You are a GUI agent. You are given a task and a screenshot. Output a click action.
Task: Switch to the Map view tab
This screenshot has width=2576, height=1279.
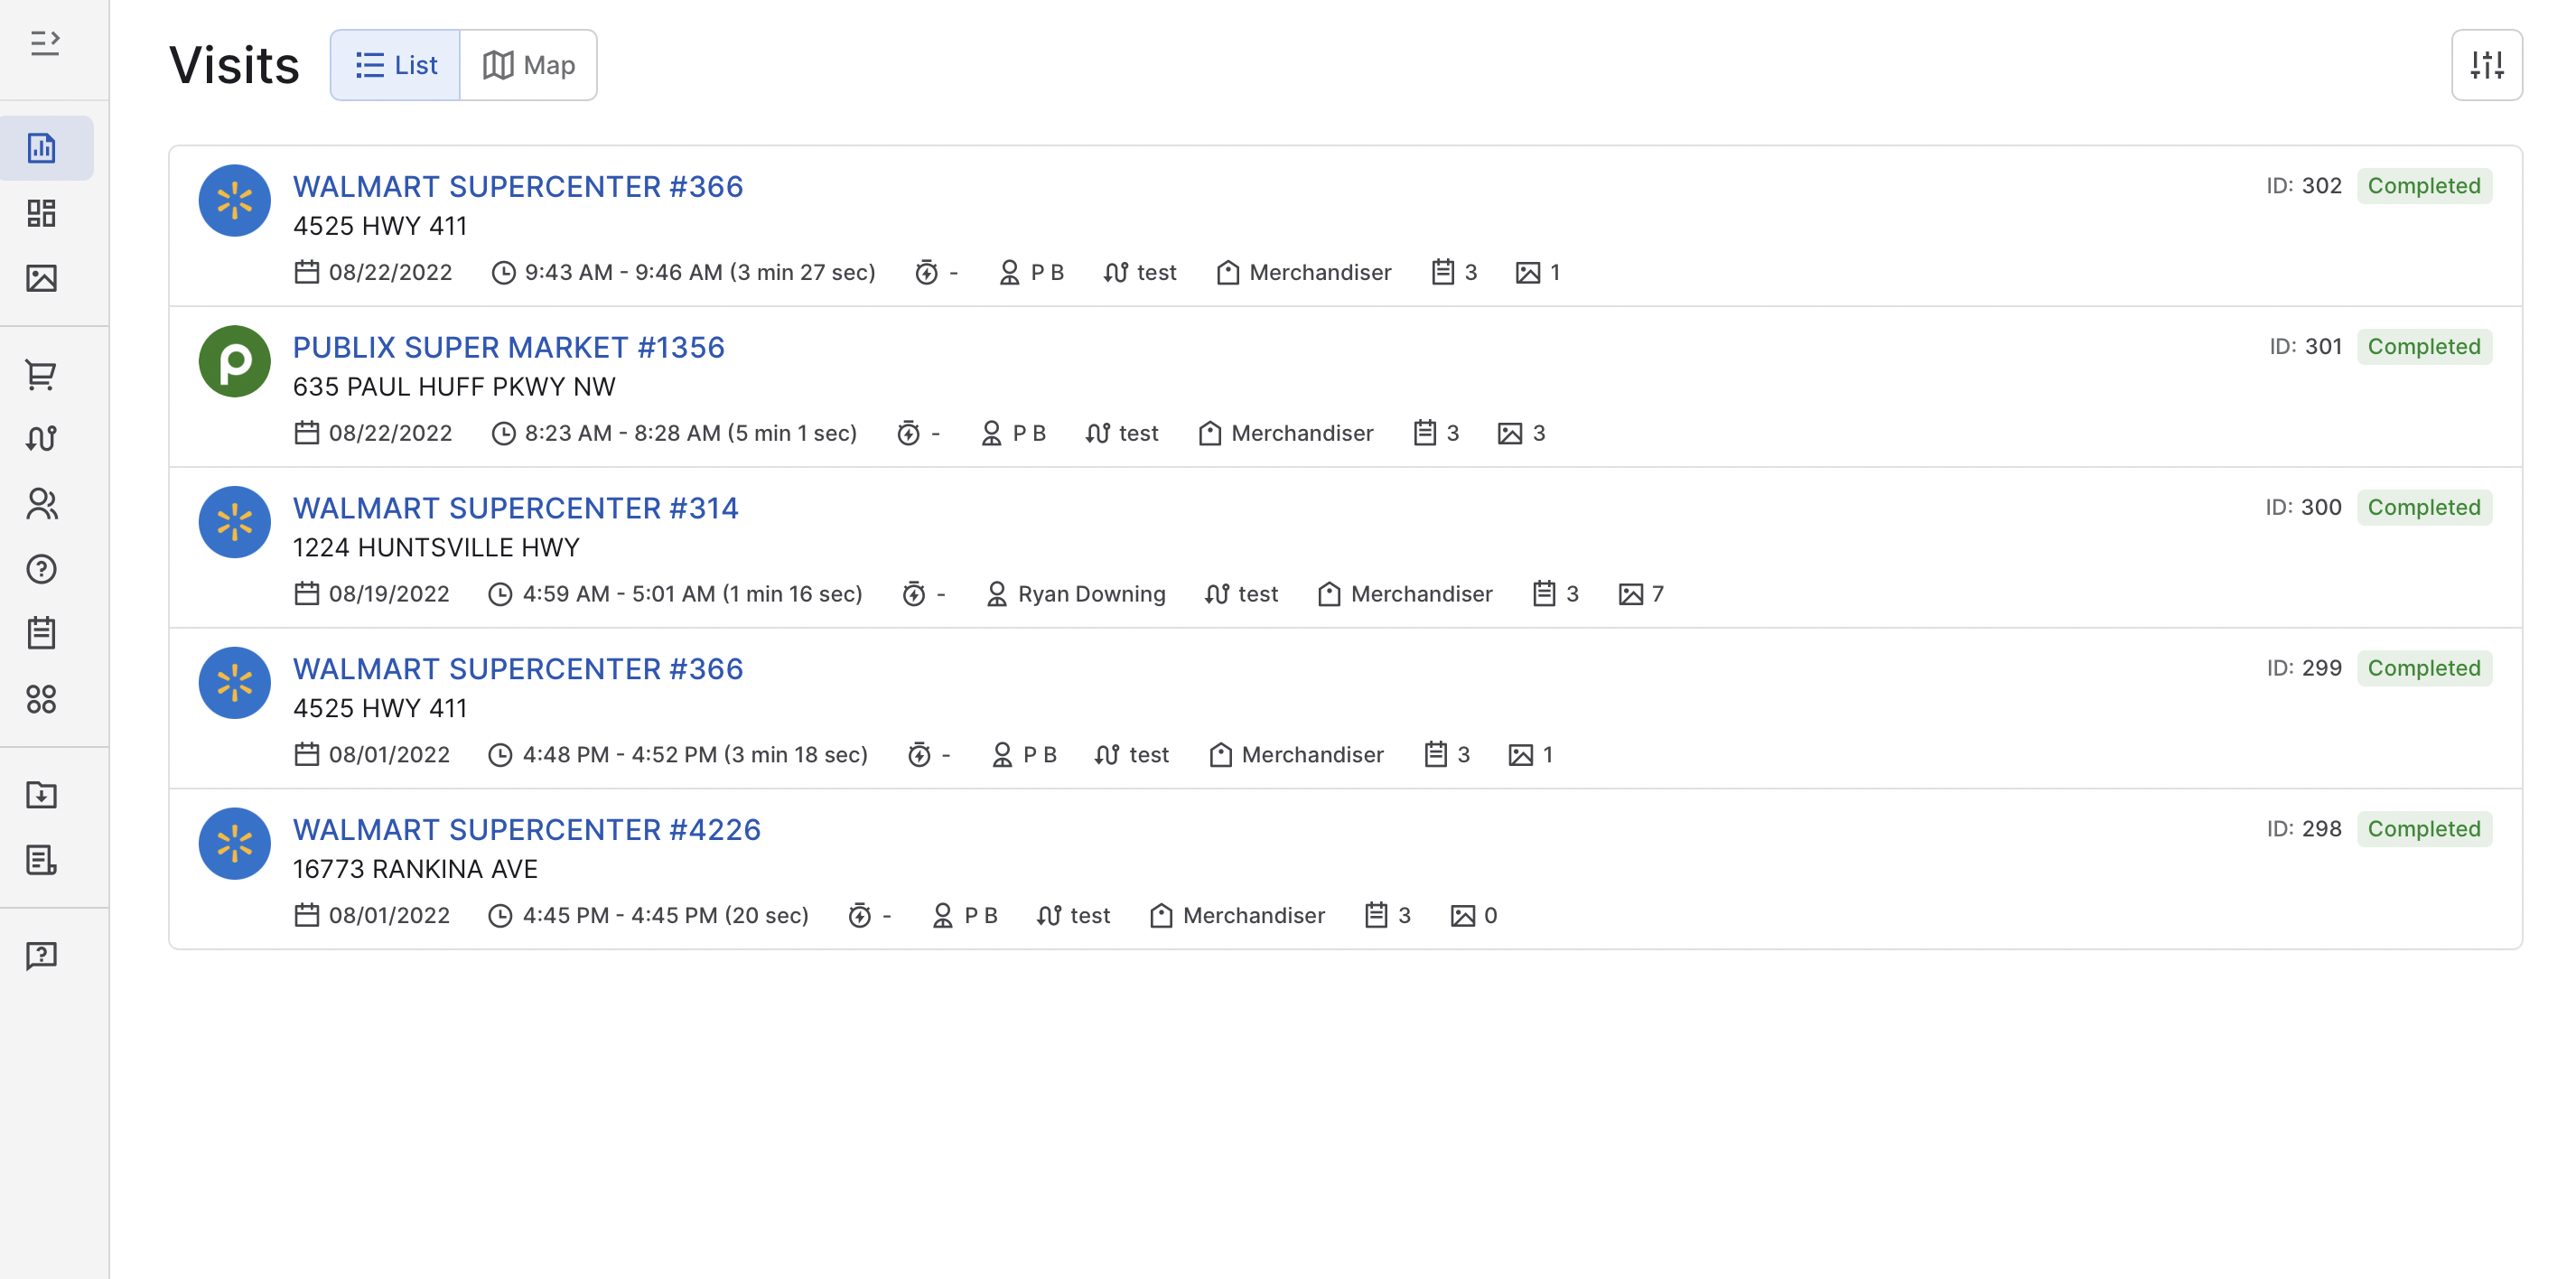coord(529,65)
